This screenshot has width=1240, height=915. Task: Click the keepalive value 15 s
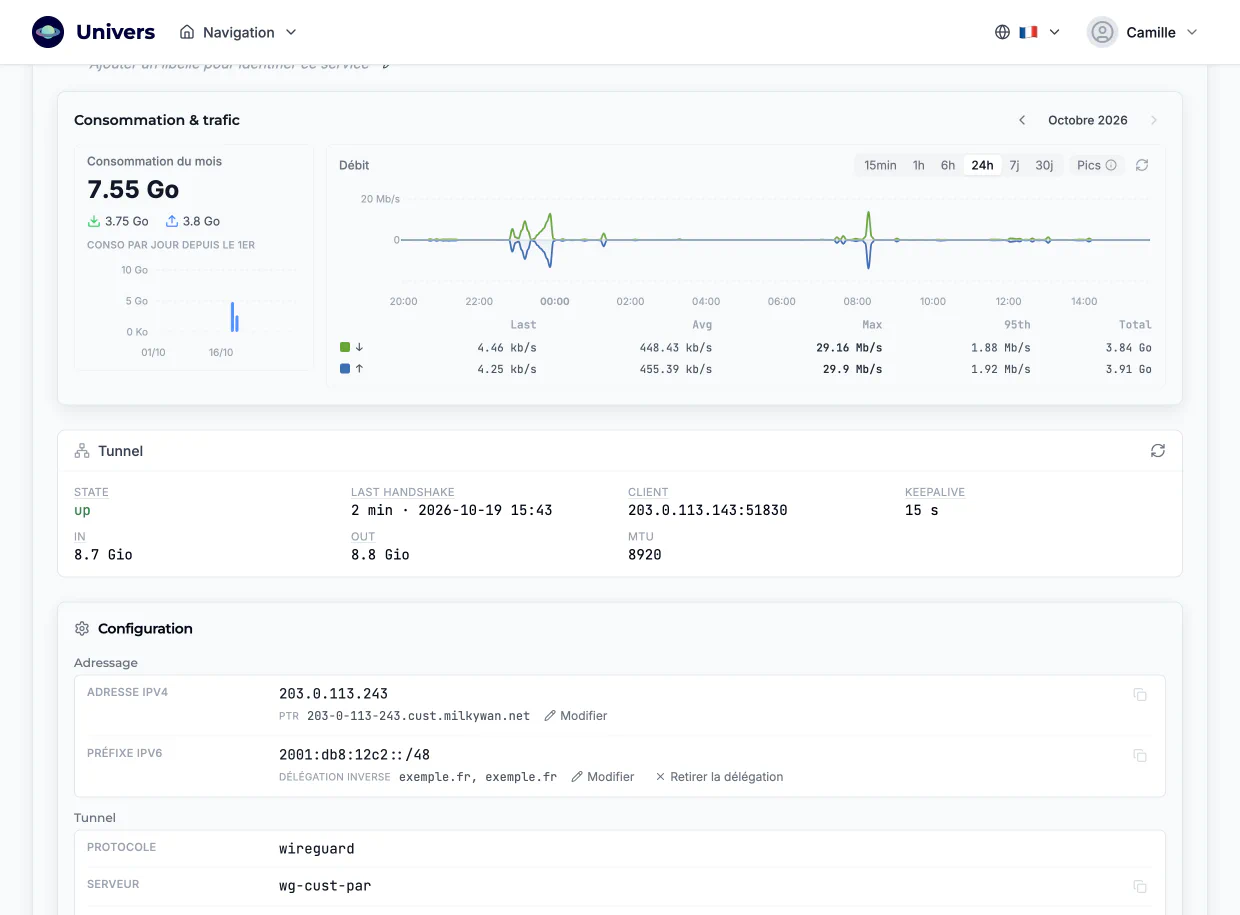[922, 510]
